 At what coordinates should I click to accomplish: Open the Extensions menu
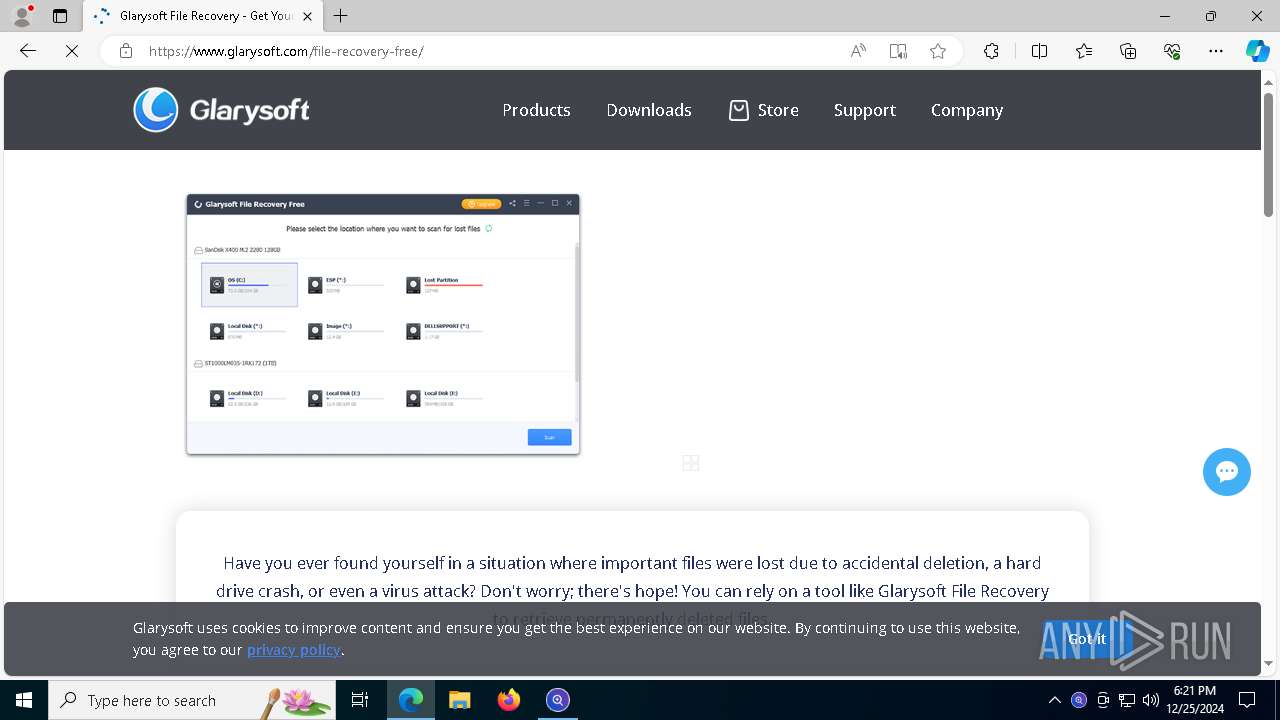pos(991,51)
